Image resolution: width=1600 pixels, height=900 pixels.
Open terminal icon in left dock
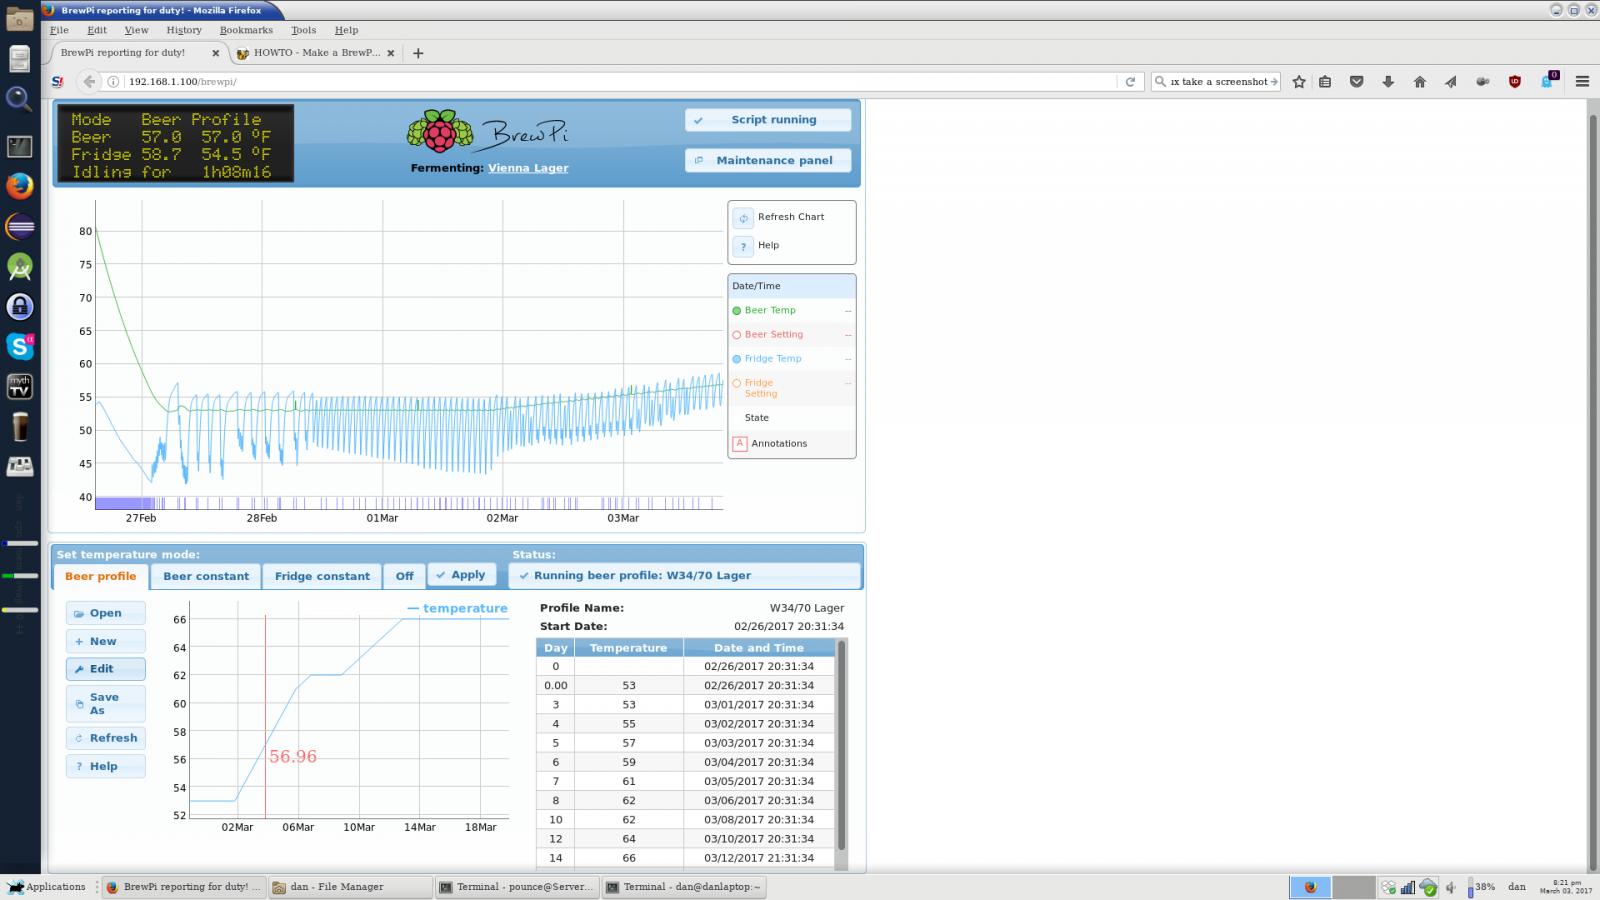pyautogui.click(x=20, y=147)
